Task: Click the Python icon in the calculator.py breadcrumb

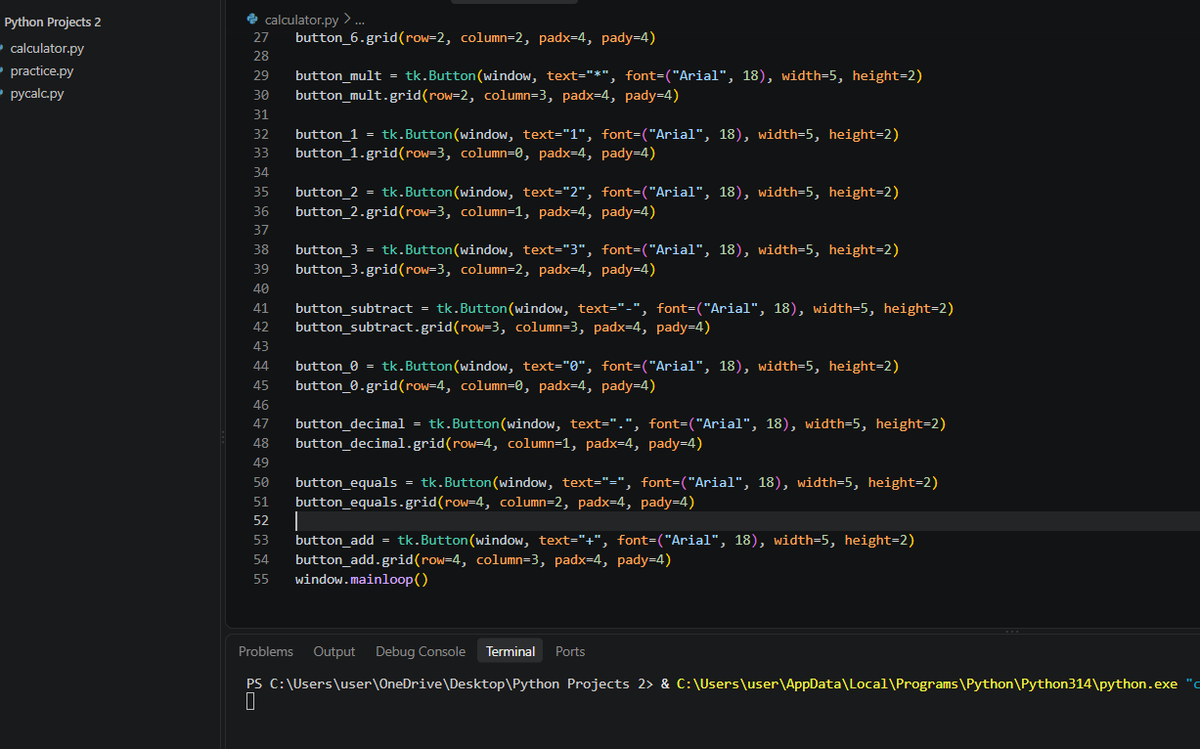Action: coord(252,19)
